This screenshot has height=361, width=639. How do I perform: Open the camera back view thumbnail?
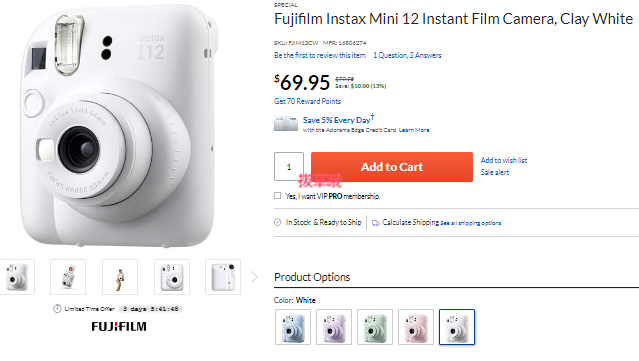pos(223,277)
